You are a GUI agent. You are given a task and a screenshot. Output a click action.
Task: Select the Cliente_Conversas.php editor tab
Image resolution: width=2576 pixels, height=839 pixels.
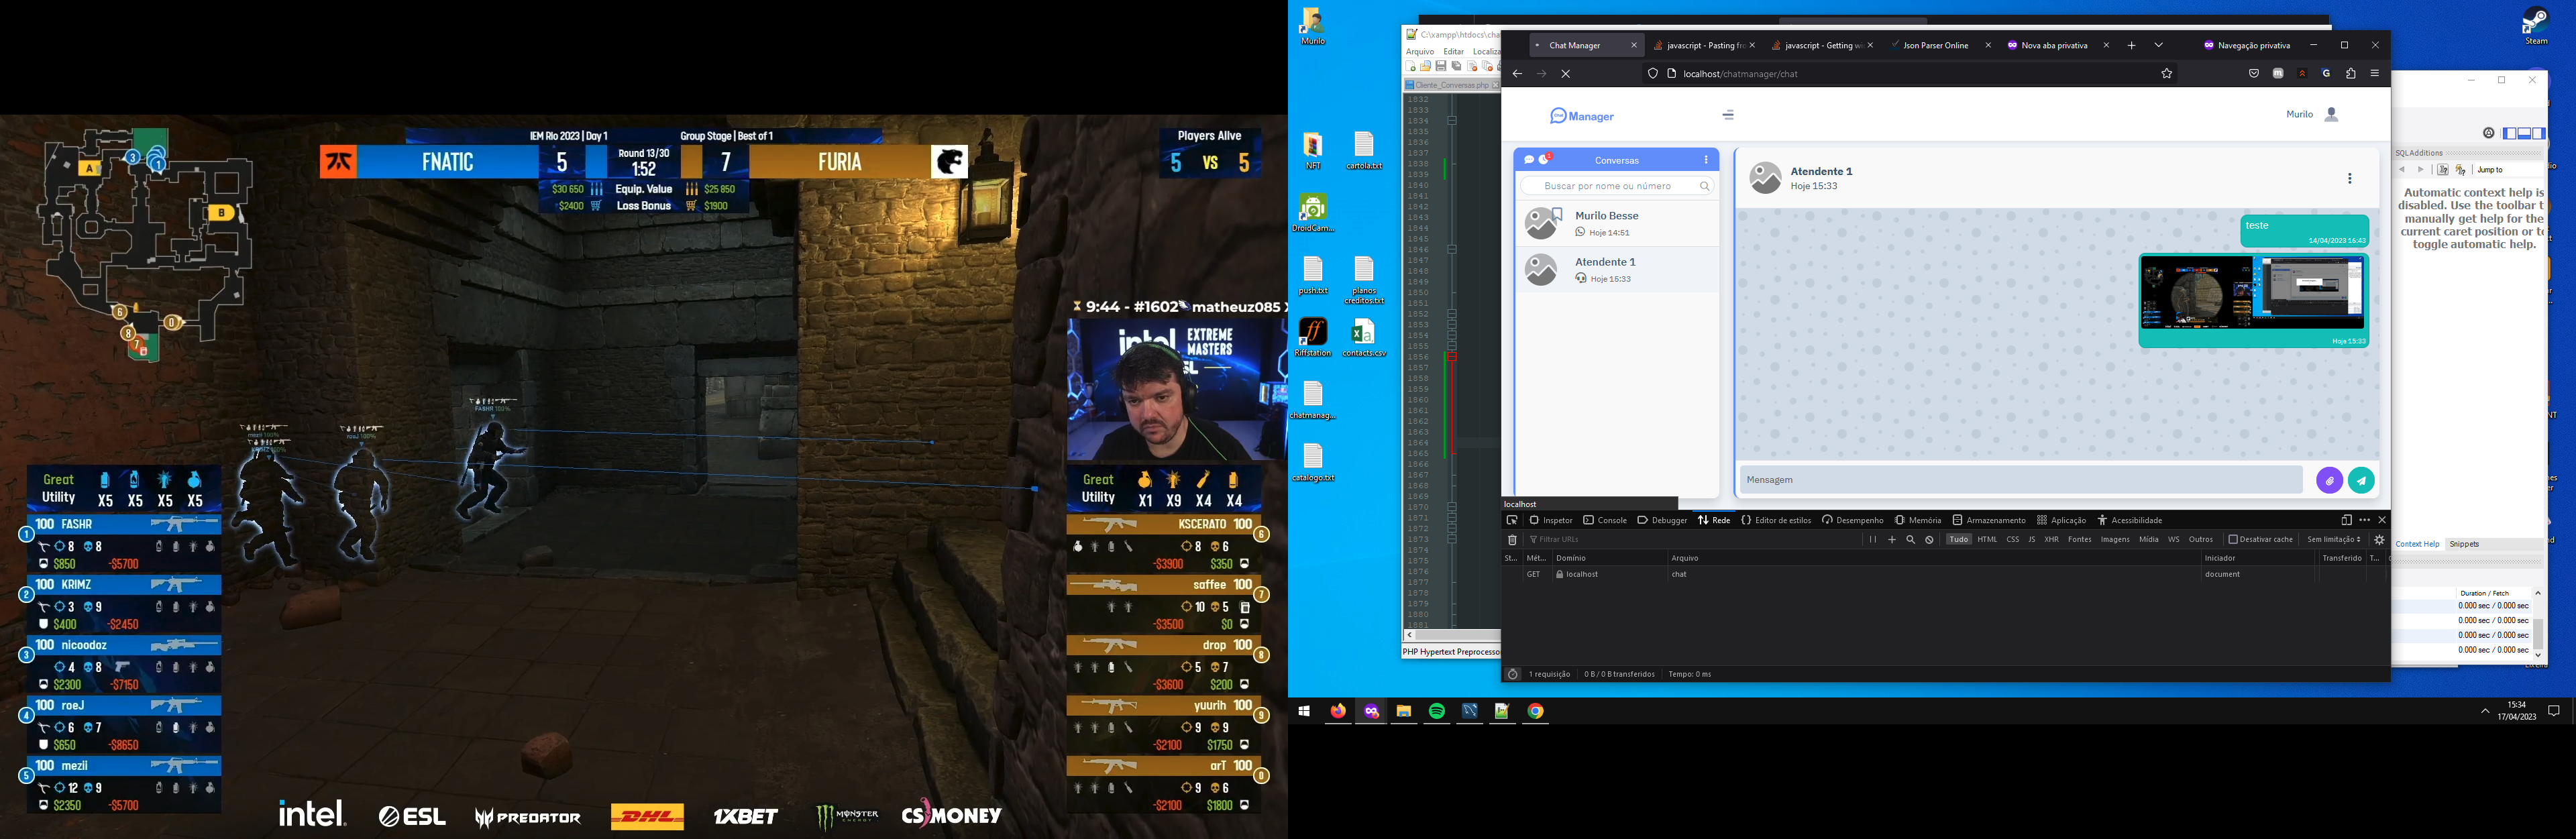point(1452,86)
